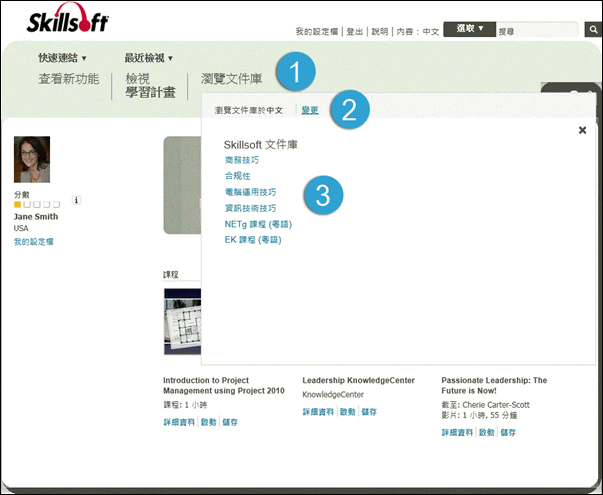Click the 瀏覽文件庫於中文 label
Image resolution: width=603 pixels, height=495 pixels.
(x=249, y=110)
